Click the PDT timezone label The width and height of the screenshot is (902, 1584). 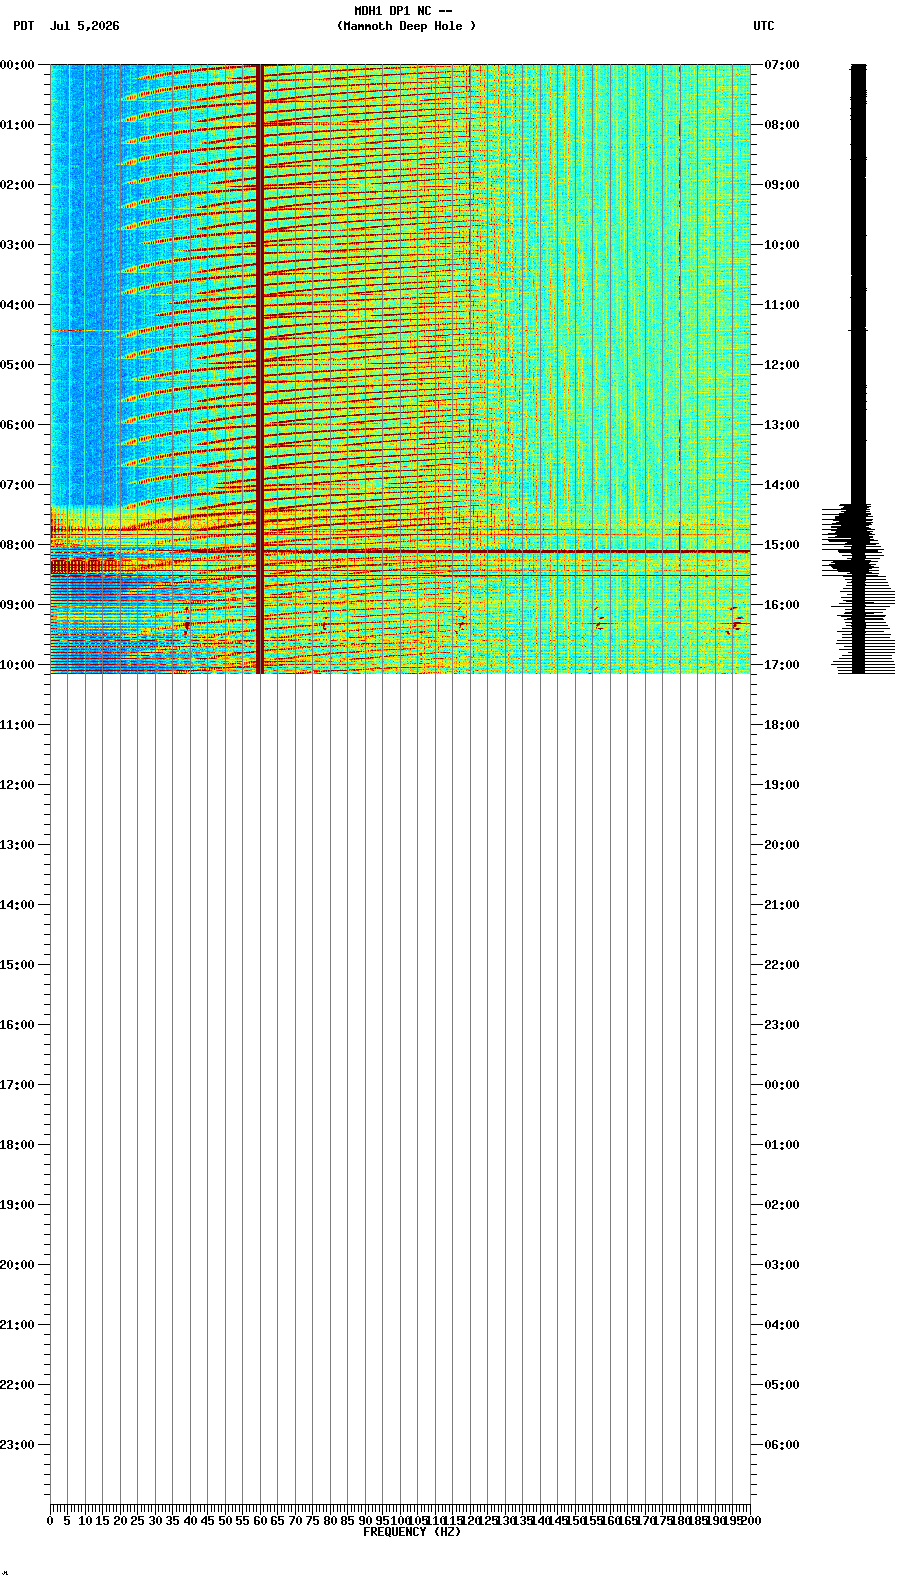point(23,26)
